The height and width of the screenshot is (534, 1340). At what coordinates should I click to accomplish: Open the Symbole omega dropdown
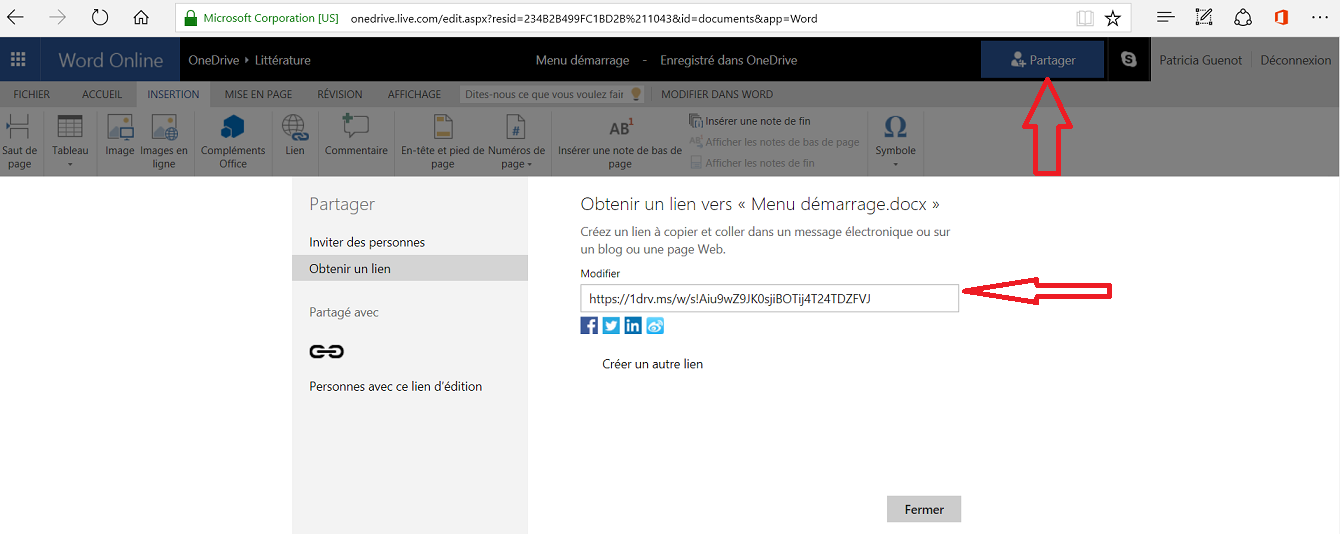pos(896,141)
